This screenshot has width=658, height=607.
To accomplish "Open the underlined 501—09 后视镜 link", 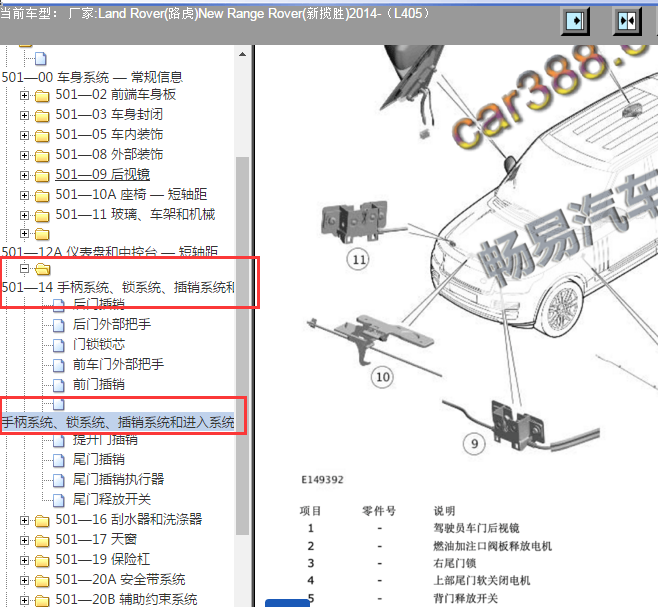I will pyautogui.click(x=102, y=174).
